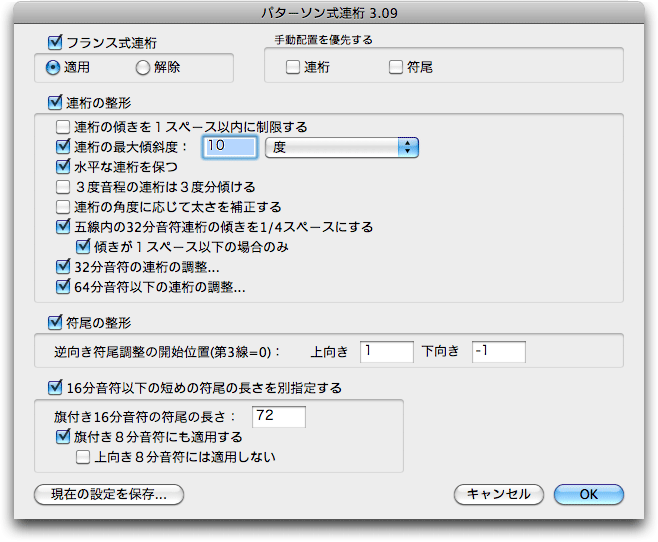Image resolution: width=658 pixels, height=542 pixels.
Task: Open the 度 unit dropdown
Action: 342,147
